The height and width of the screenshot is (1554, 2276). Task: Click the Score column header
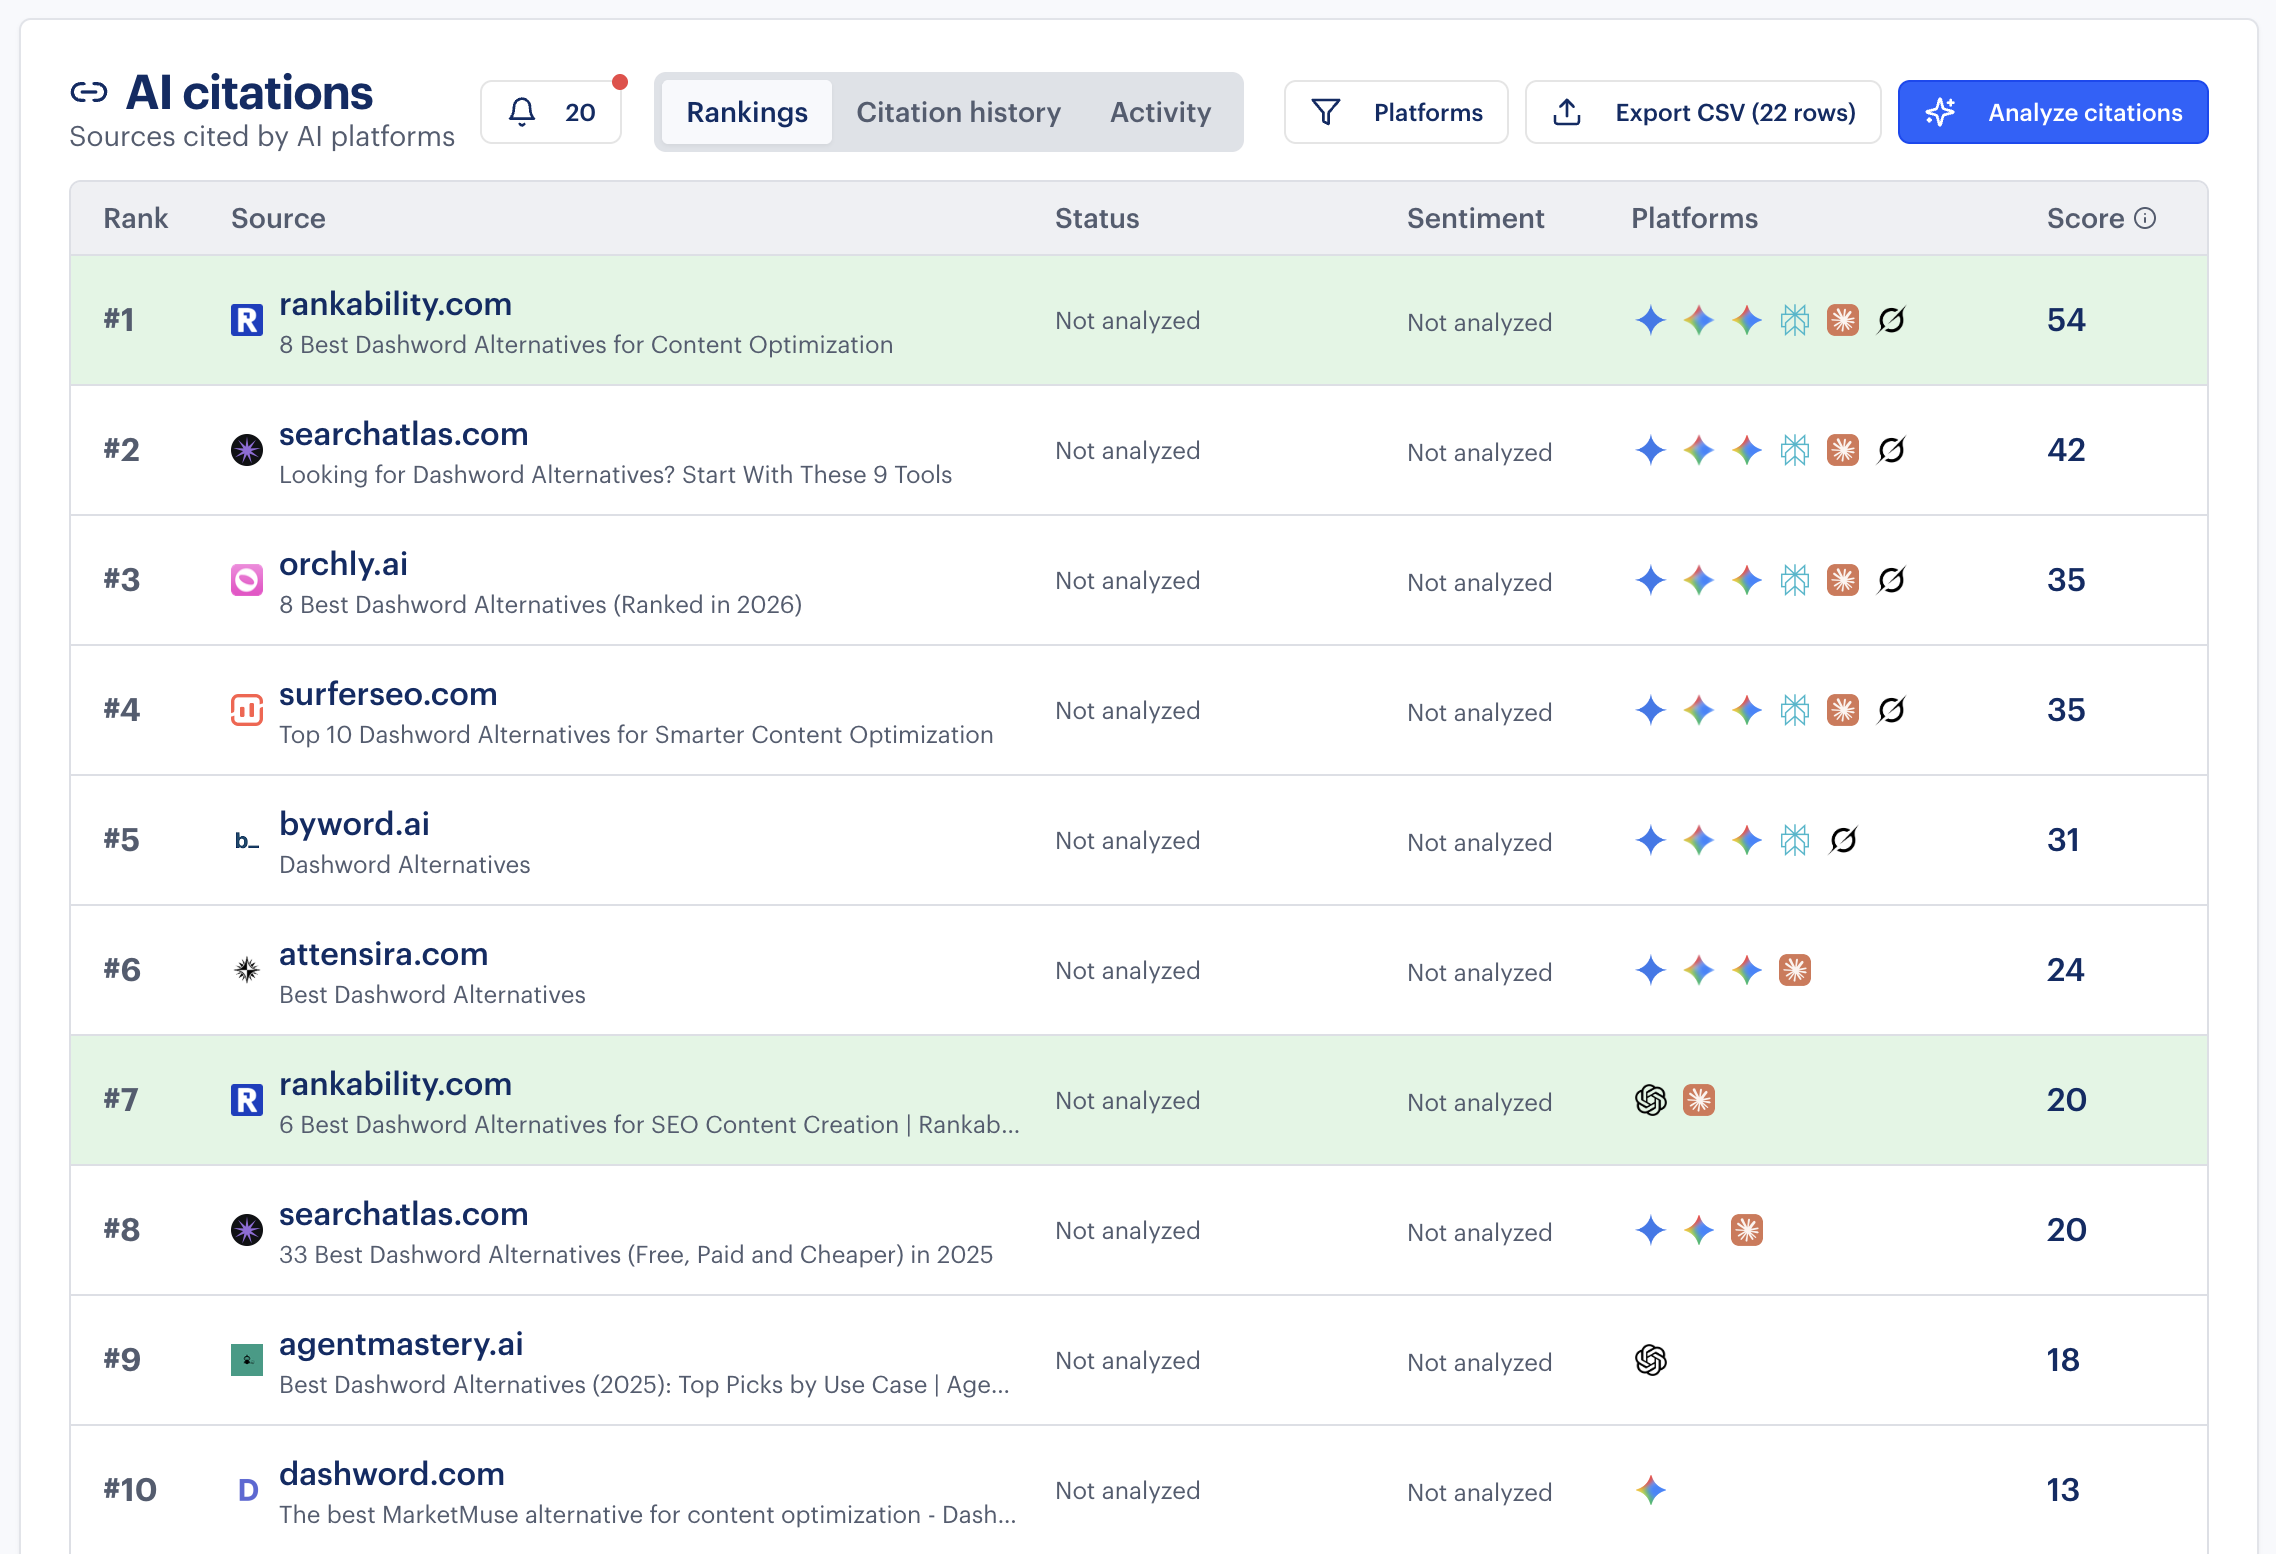(x=2085, y=218)
